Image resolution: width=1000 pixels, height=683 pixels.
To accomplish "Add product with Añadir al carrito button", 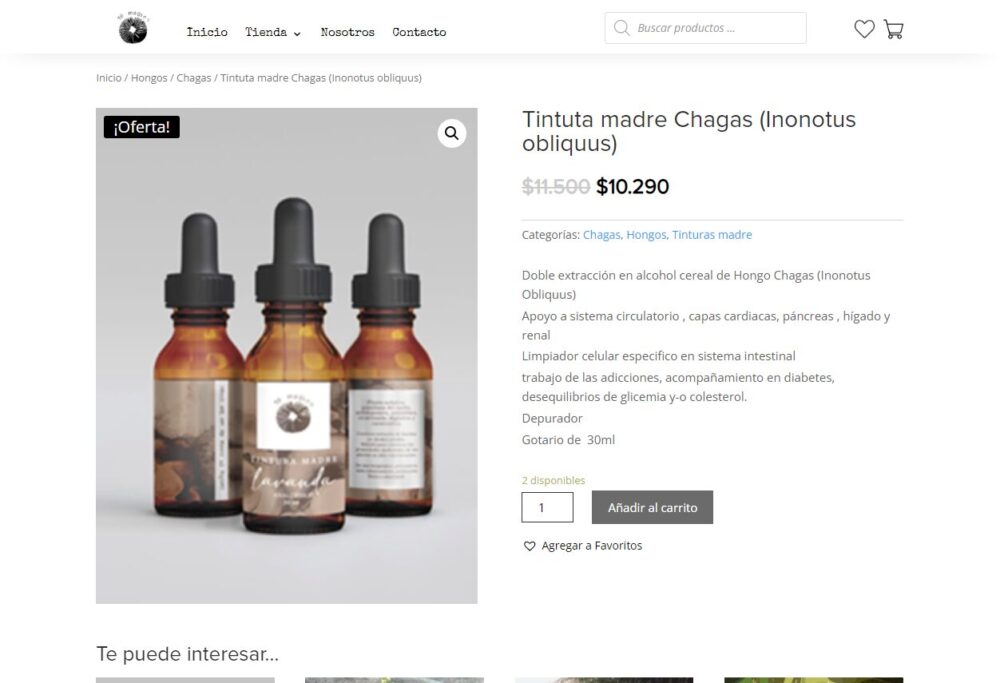I will (x=652, y=508).
